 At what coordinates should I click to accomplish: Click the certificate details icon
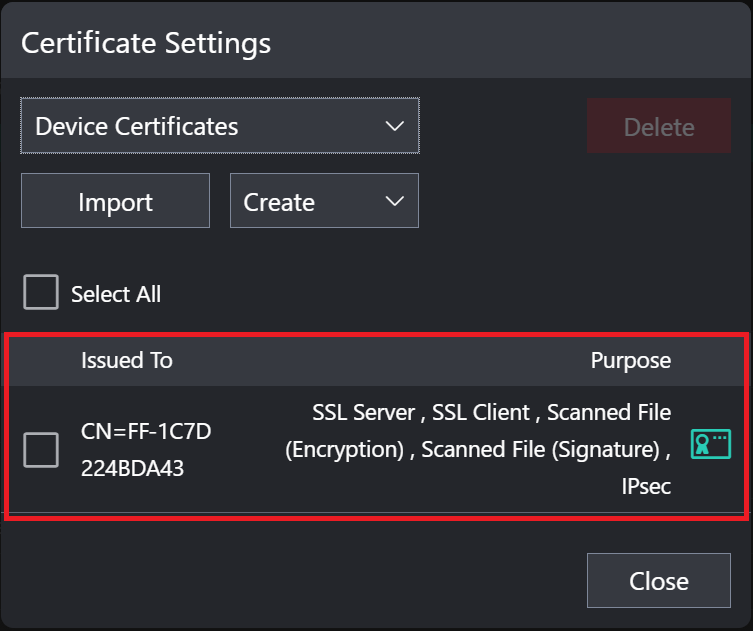[710, 445]
